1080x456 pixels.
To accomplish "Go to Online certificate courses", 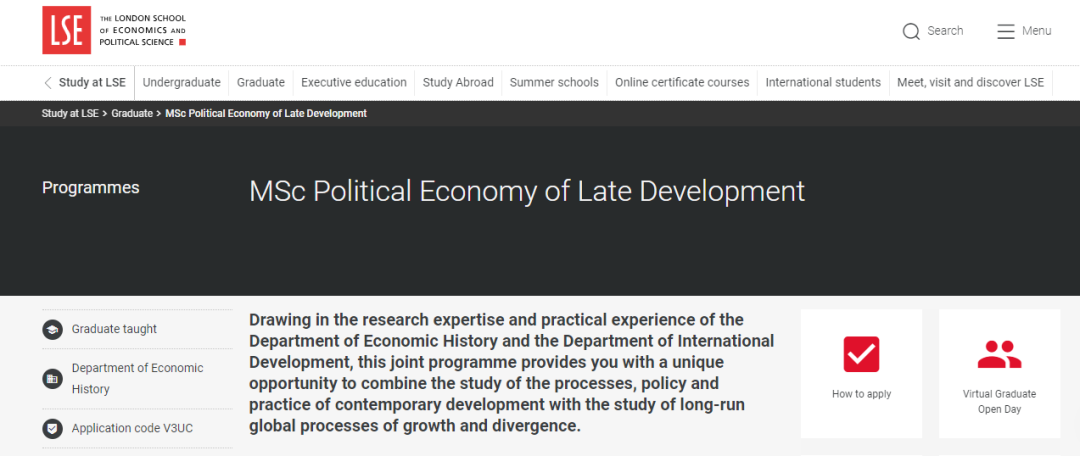I will tap(682, 83).
